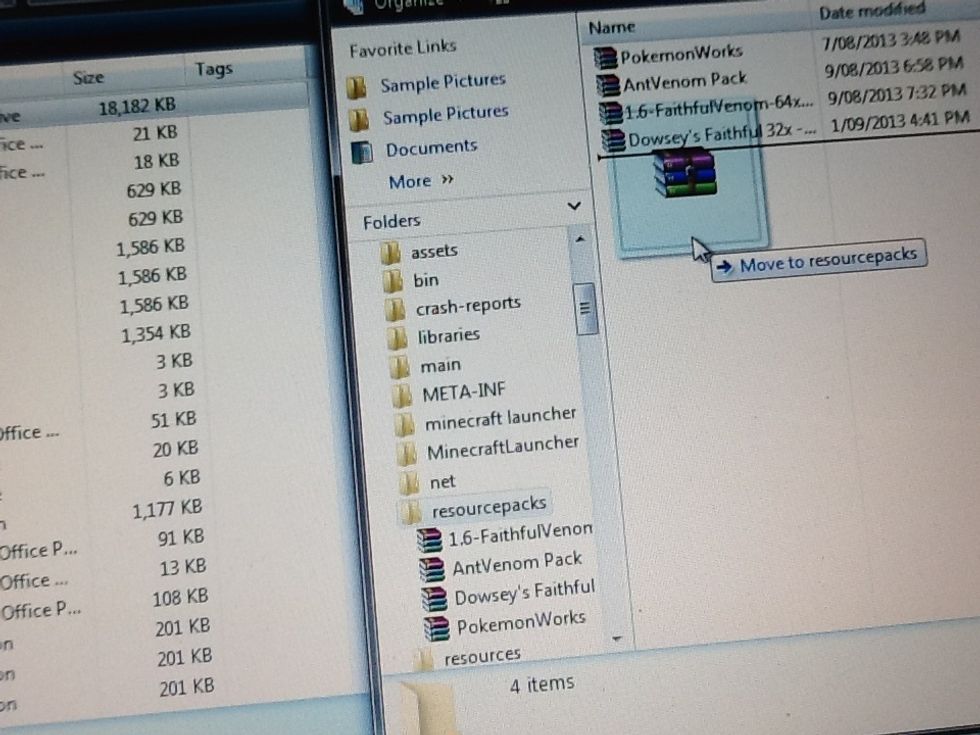Select AntVenom Pack archive in folder tree
Screen dimensions: 980x735
click(517, 564)
